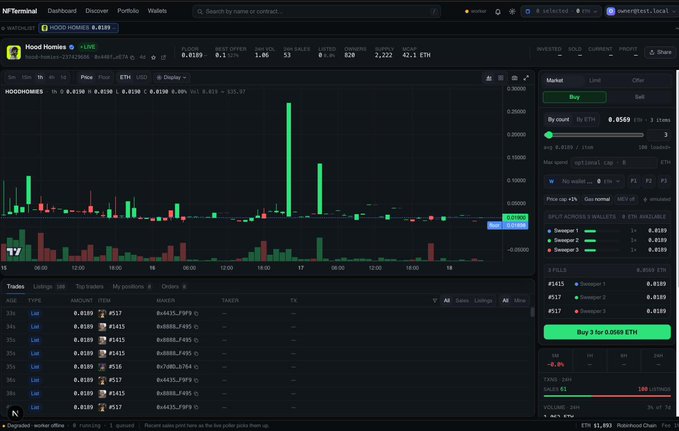Open the Discover page

pyautogui.click(x=97, y=11)
